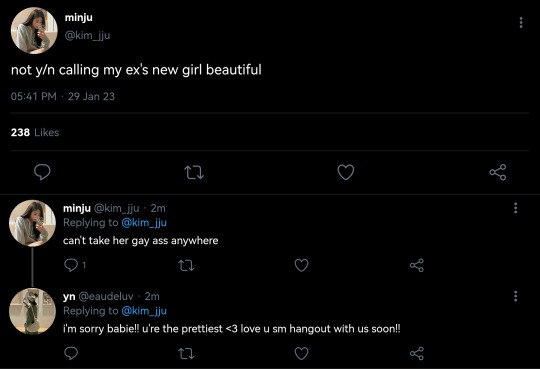Reply to yn's 'i'm sorry babie' tweet
This screenshot has width=540, height=369.
click(x=71, y=353)
